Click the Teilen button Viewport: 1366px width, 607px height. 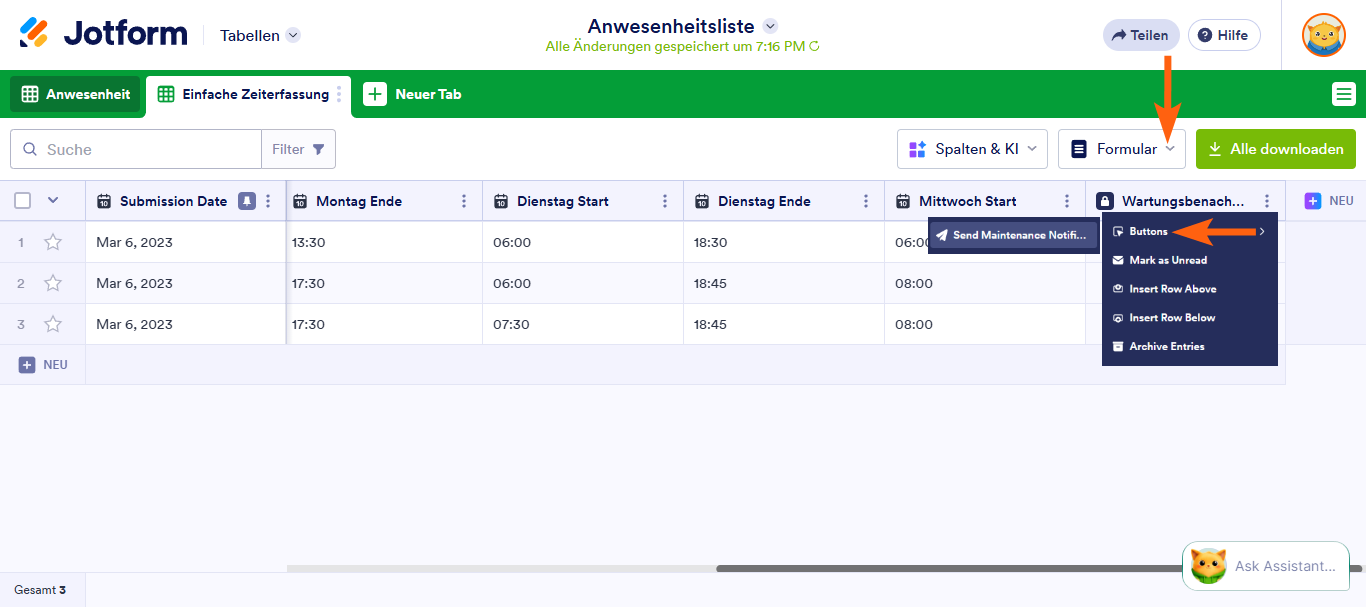point(1141,35)
